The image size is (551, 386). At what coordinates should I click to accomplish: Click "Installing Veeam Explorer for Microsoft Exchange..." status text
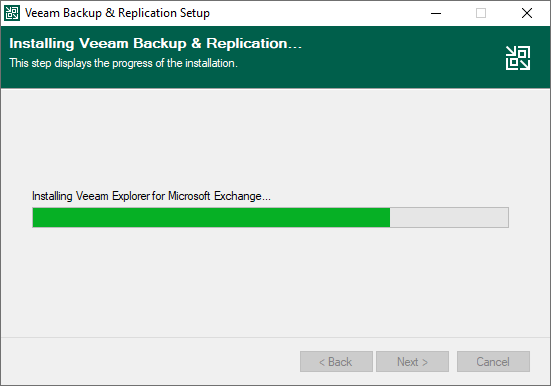coord(151,196)
